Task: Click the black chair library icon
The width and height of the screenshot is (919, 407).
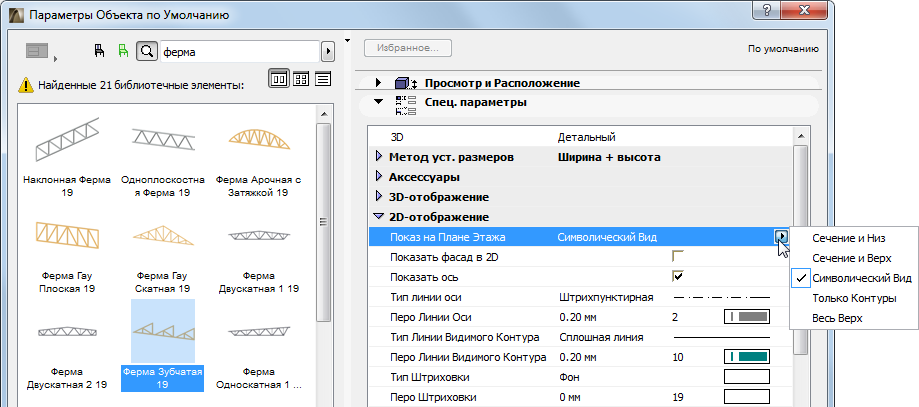Action: (x=98, y=49)
